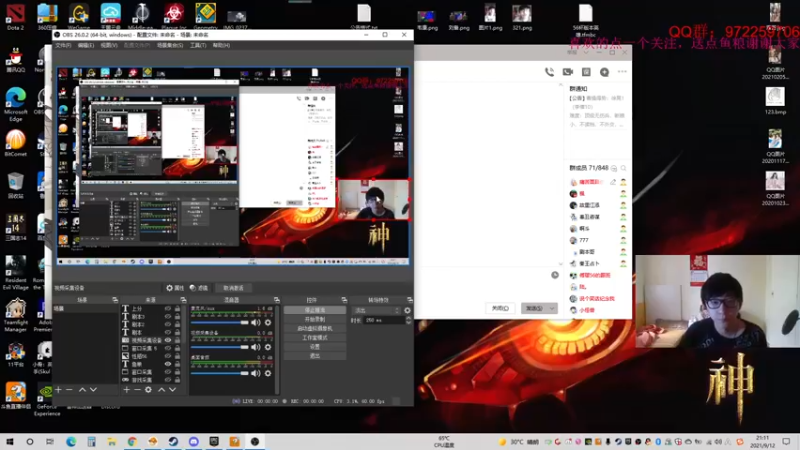This screenshot has width=800, height=450.
Task: Toggle lock on the video capture device source
Action: coord(177,340)
